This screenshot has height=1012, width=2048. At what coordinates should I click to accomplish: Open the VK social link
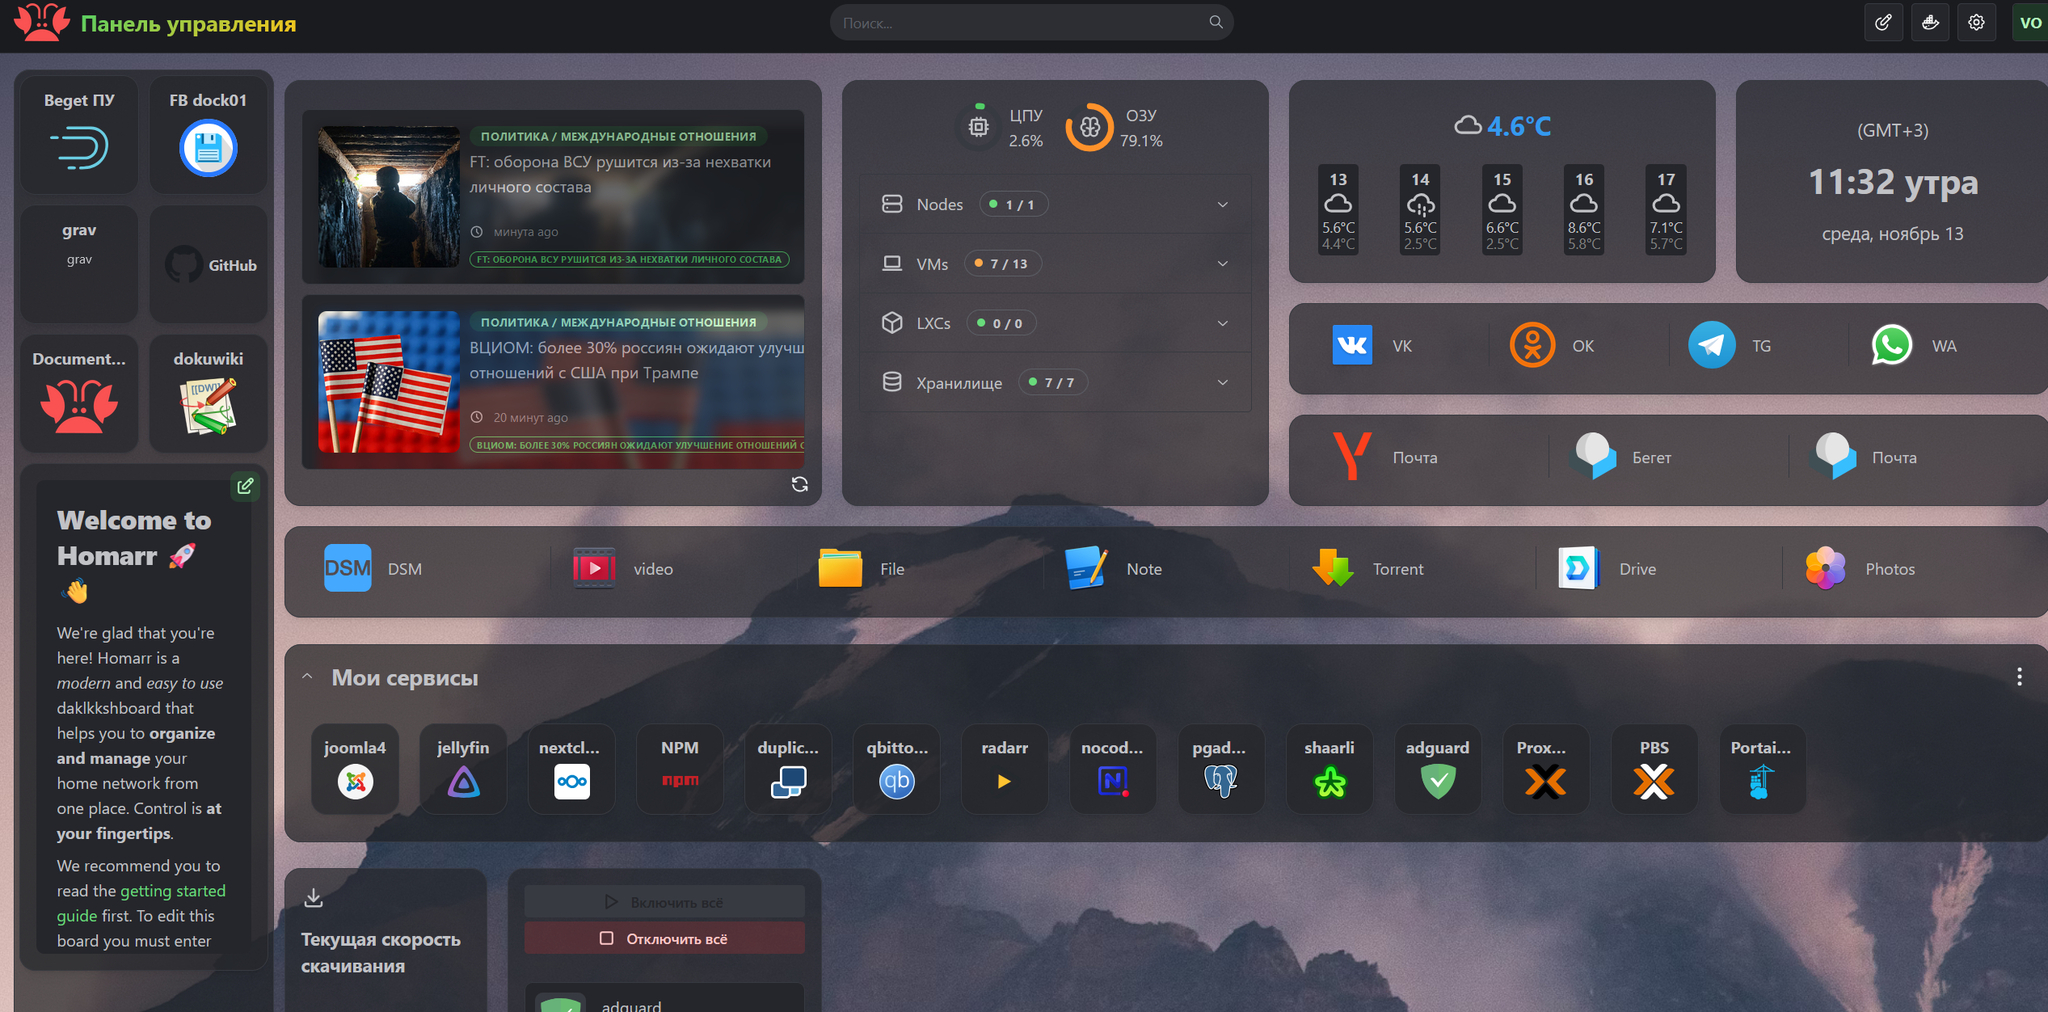click(x=1373, y=346)
